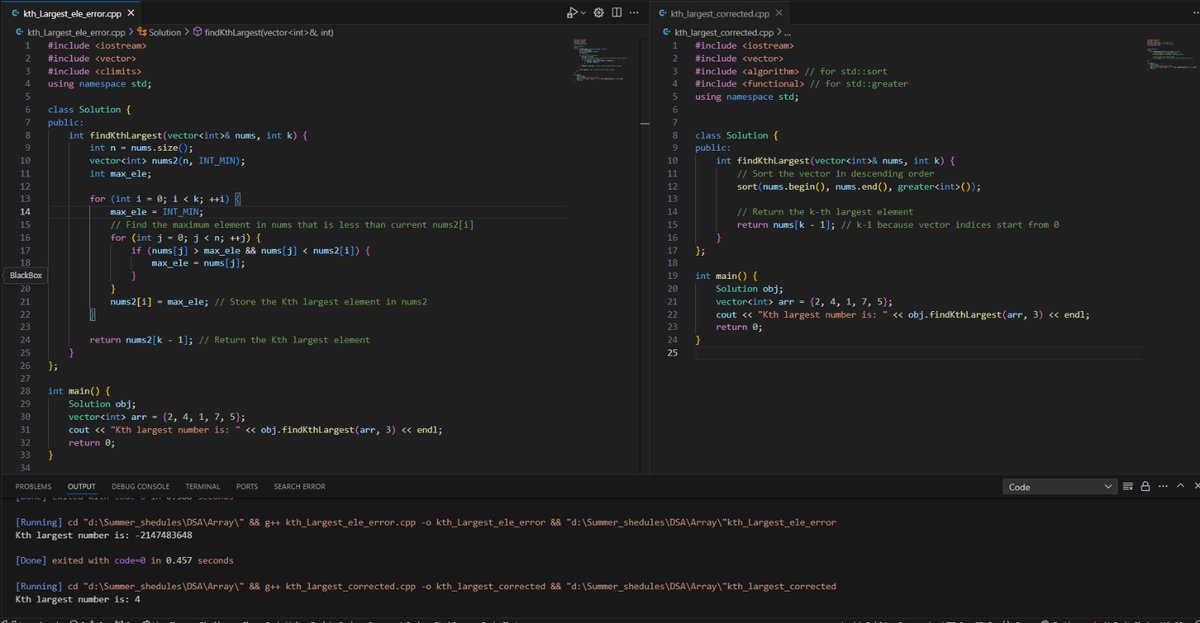
Task: Click 'using namespace std;' in left editor
Action: click(99, 84)
